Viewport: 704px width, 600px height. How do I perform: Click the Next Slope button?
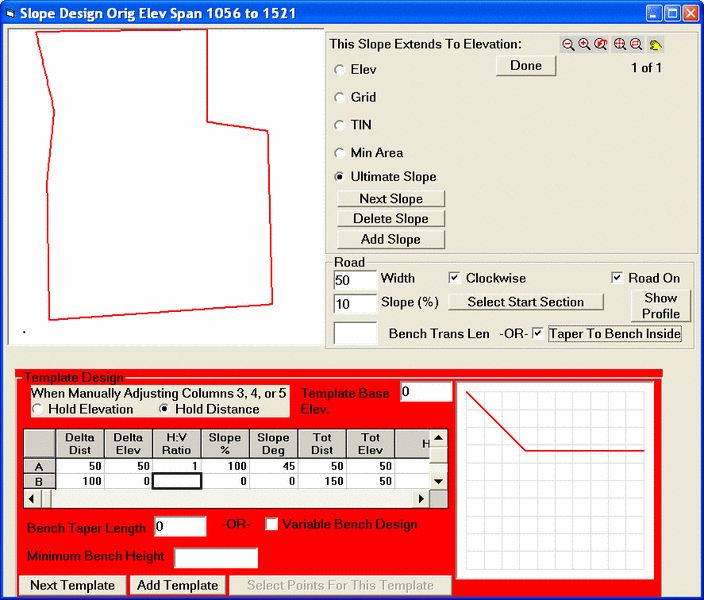point(391,199)
